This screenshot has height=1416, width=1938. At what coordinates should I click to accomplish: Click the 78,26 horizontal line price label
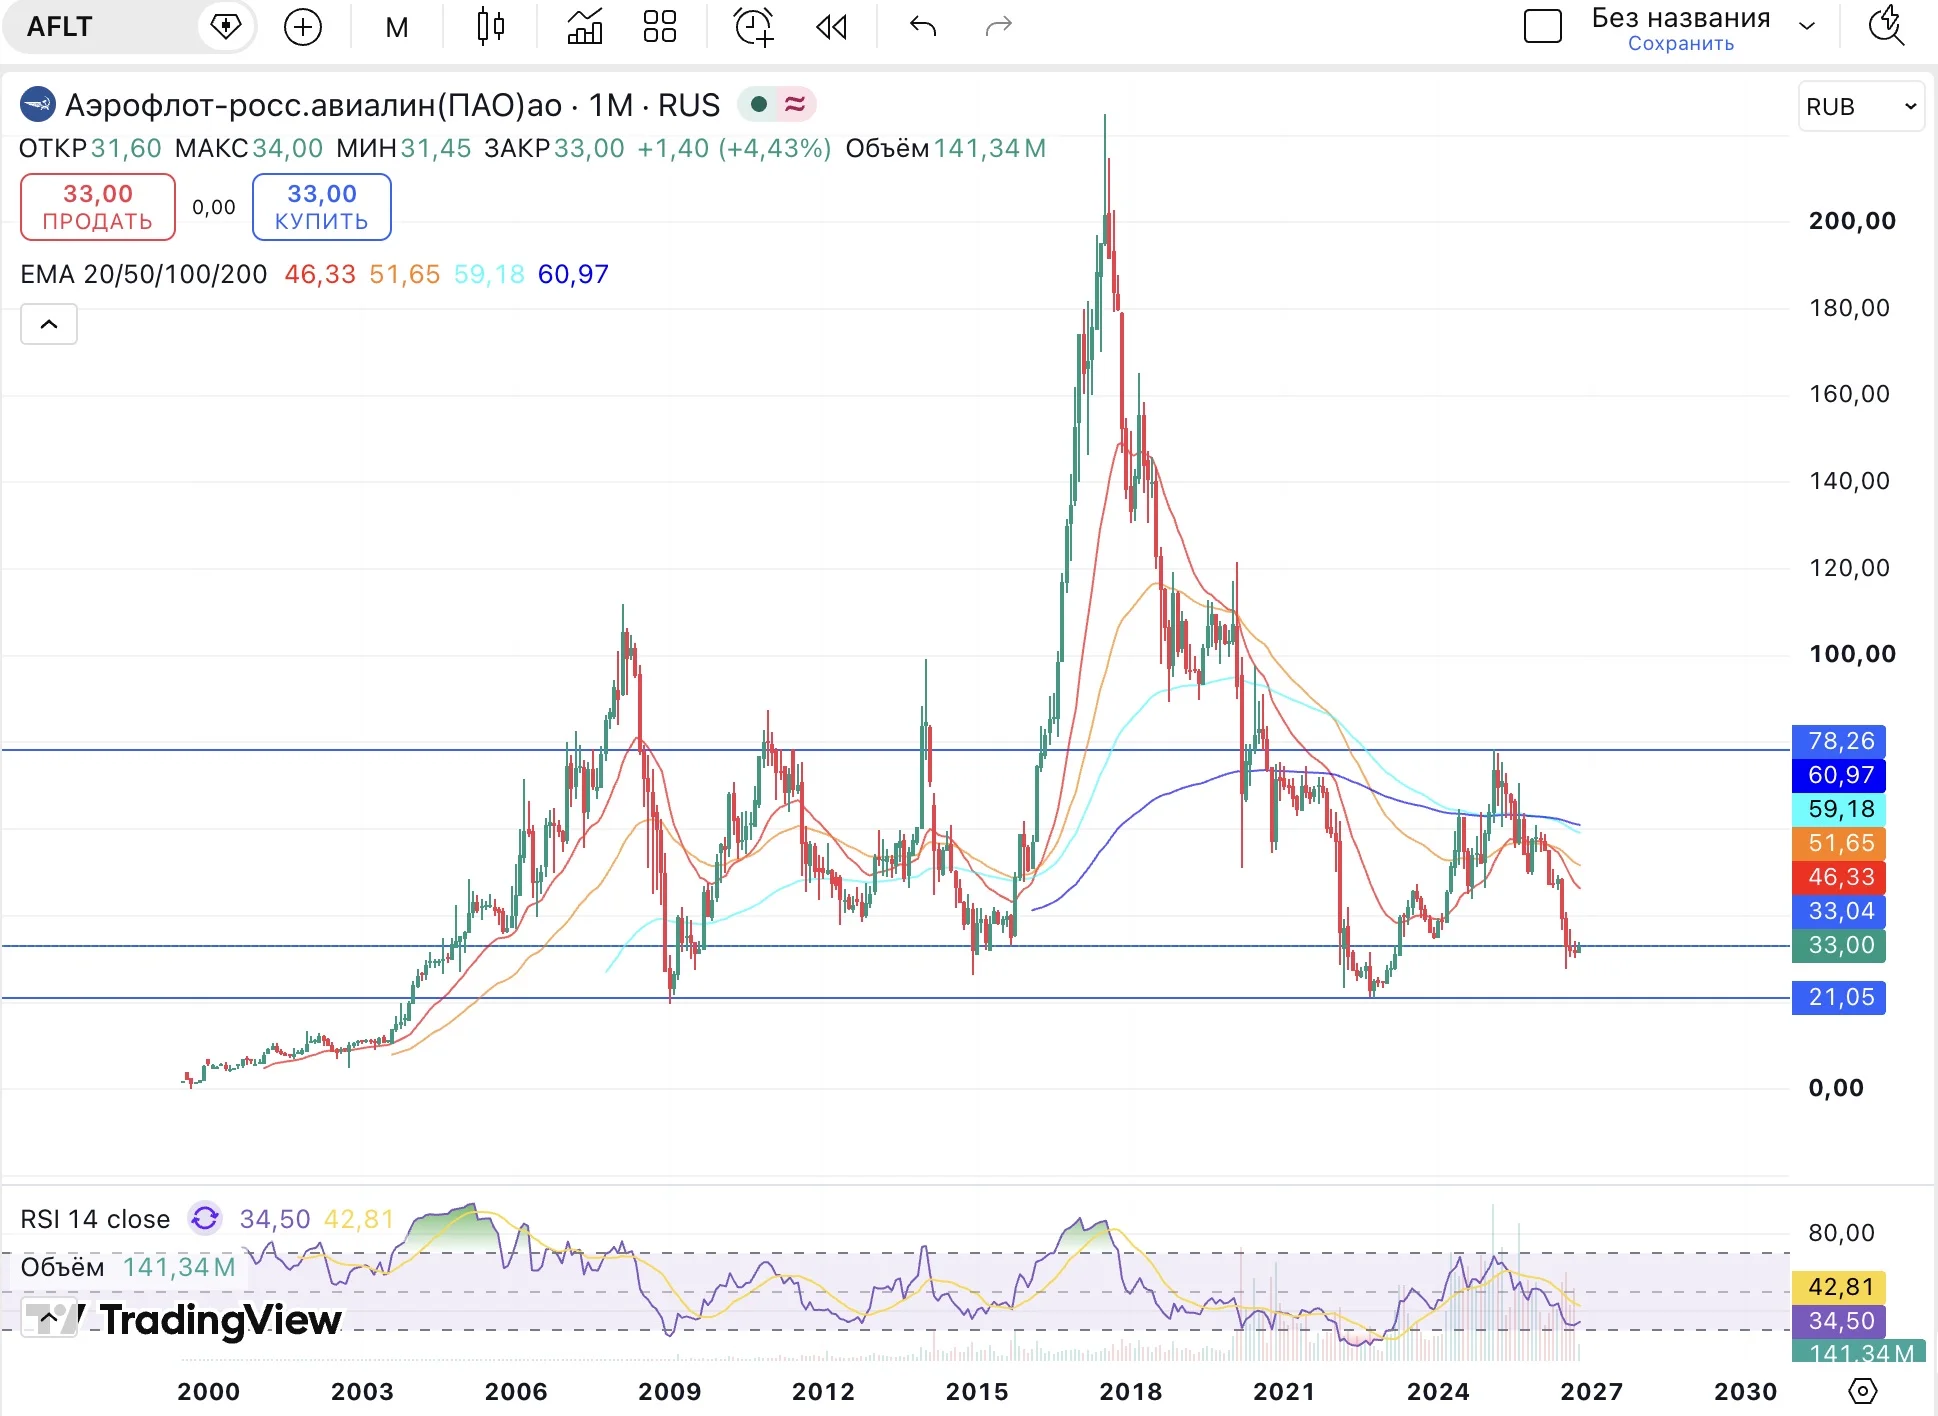1839,741
